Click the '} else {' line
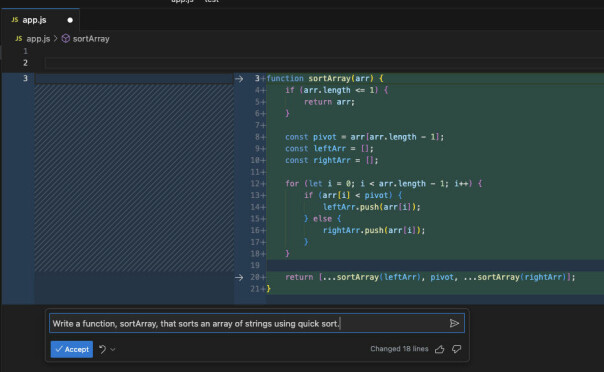 (x=322, y=219)
